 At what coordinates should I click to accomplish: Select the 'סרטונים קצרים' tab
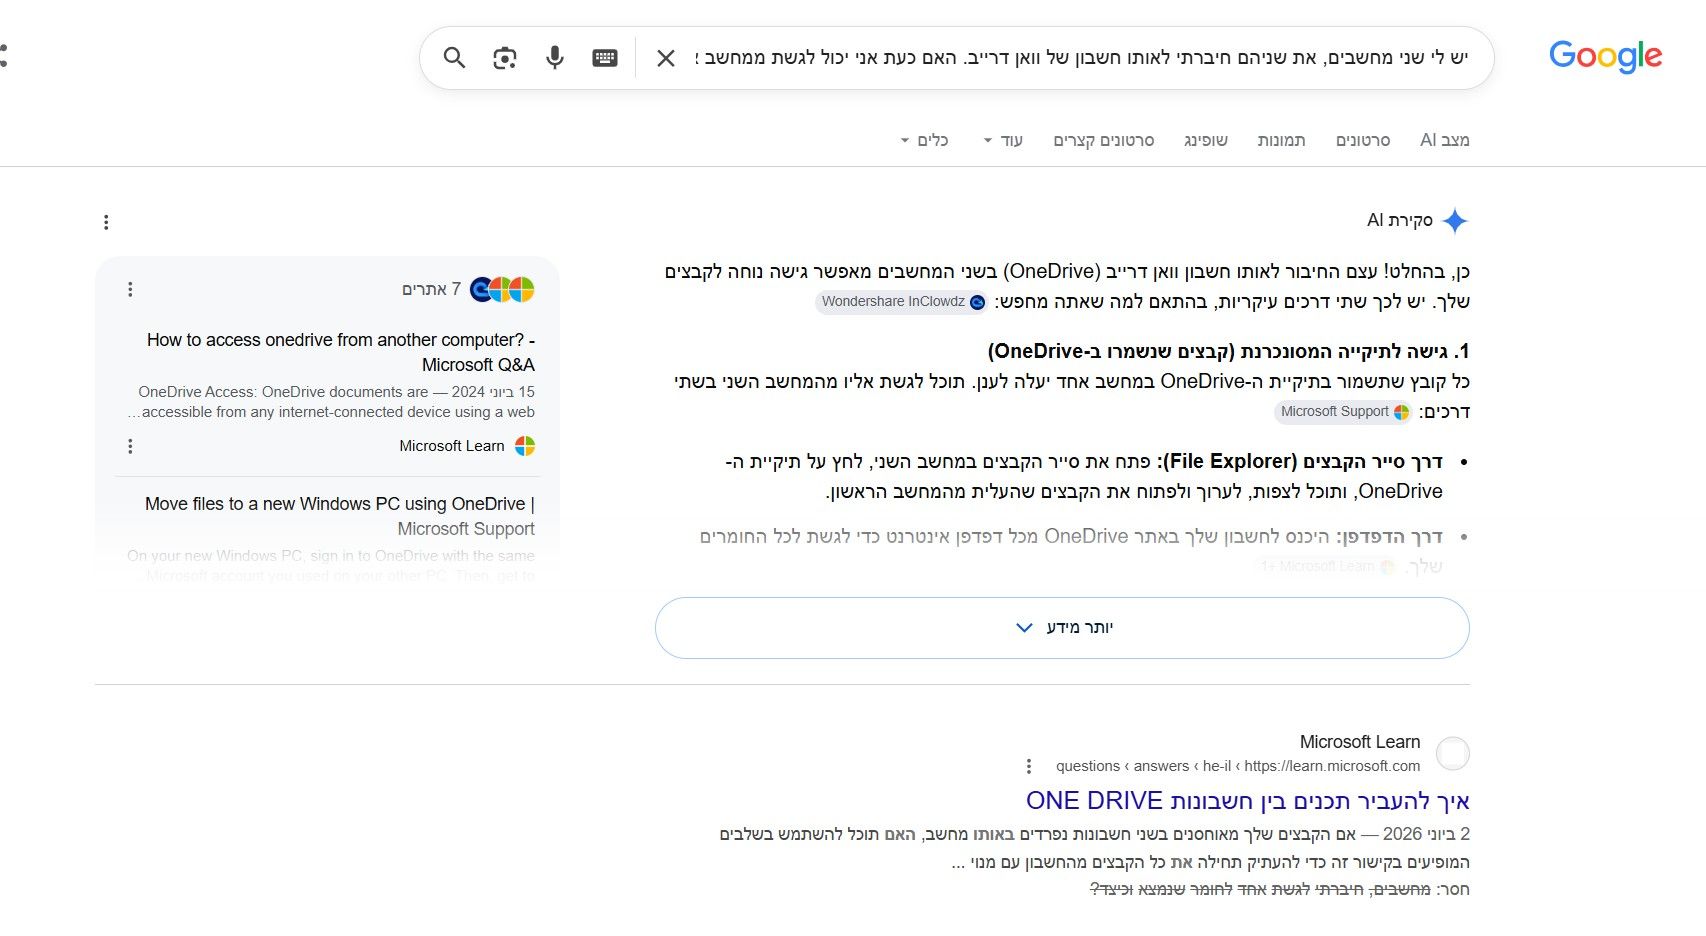click(x=1103, y=140)
